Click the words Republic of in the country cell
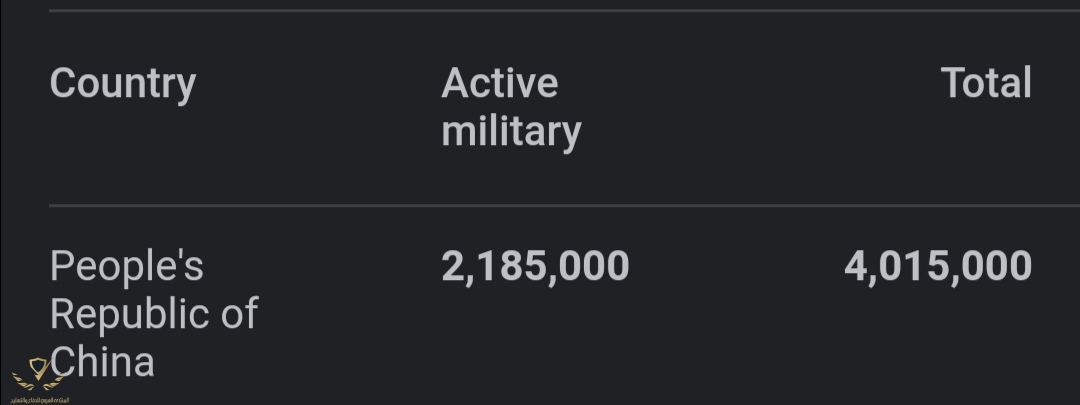 click(x=153, y=313)
